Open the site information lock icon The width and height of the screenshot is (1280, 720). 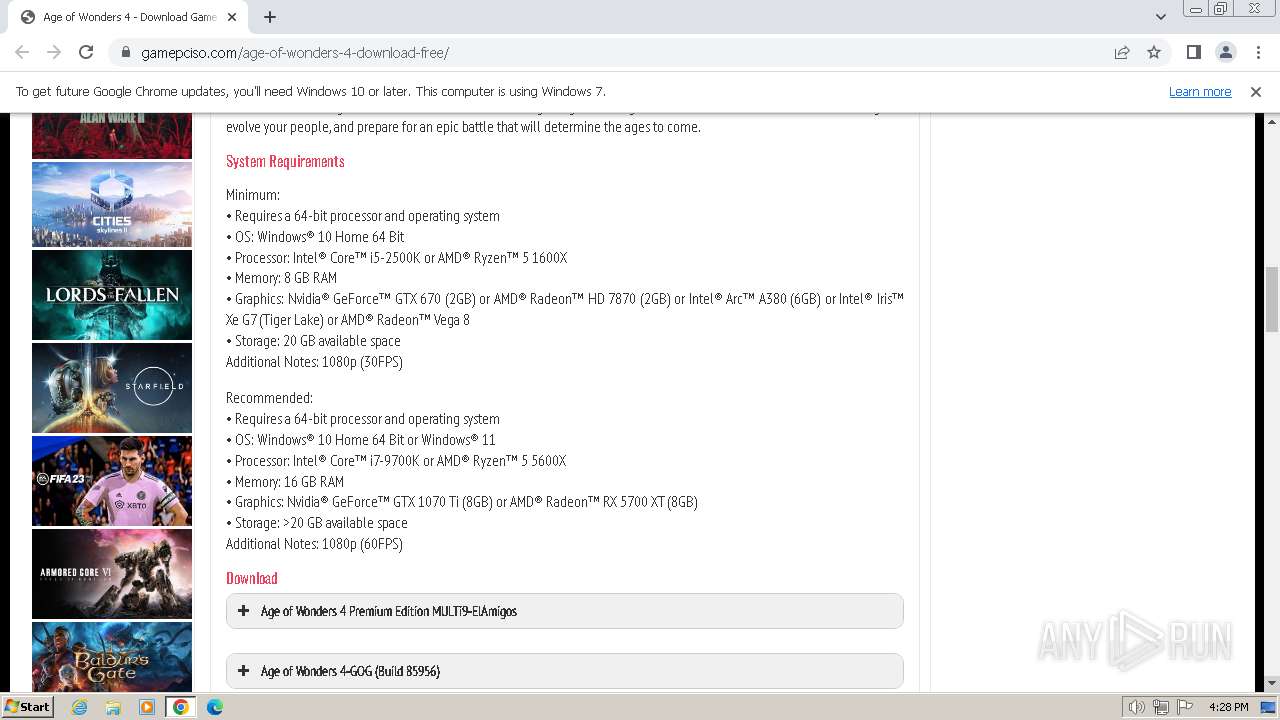[125, 52]
